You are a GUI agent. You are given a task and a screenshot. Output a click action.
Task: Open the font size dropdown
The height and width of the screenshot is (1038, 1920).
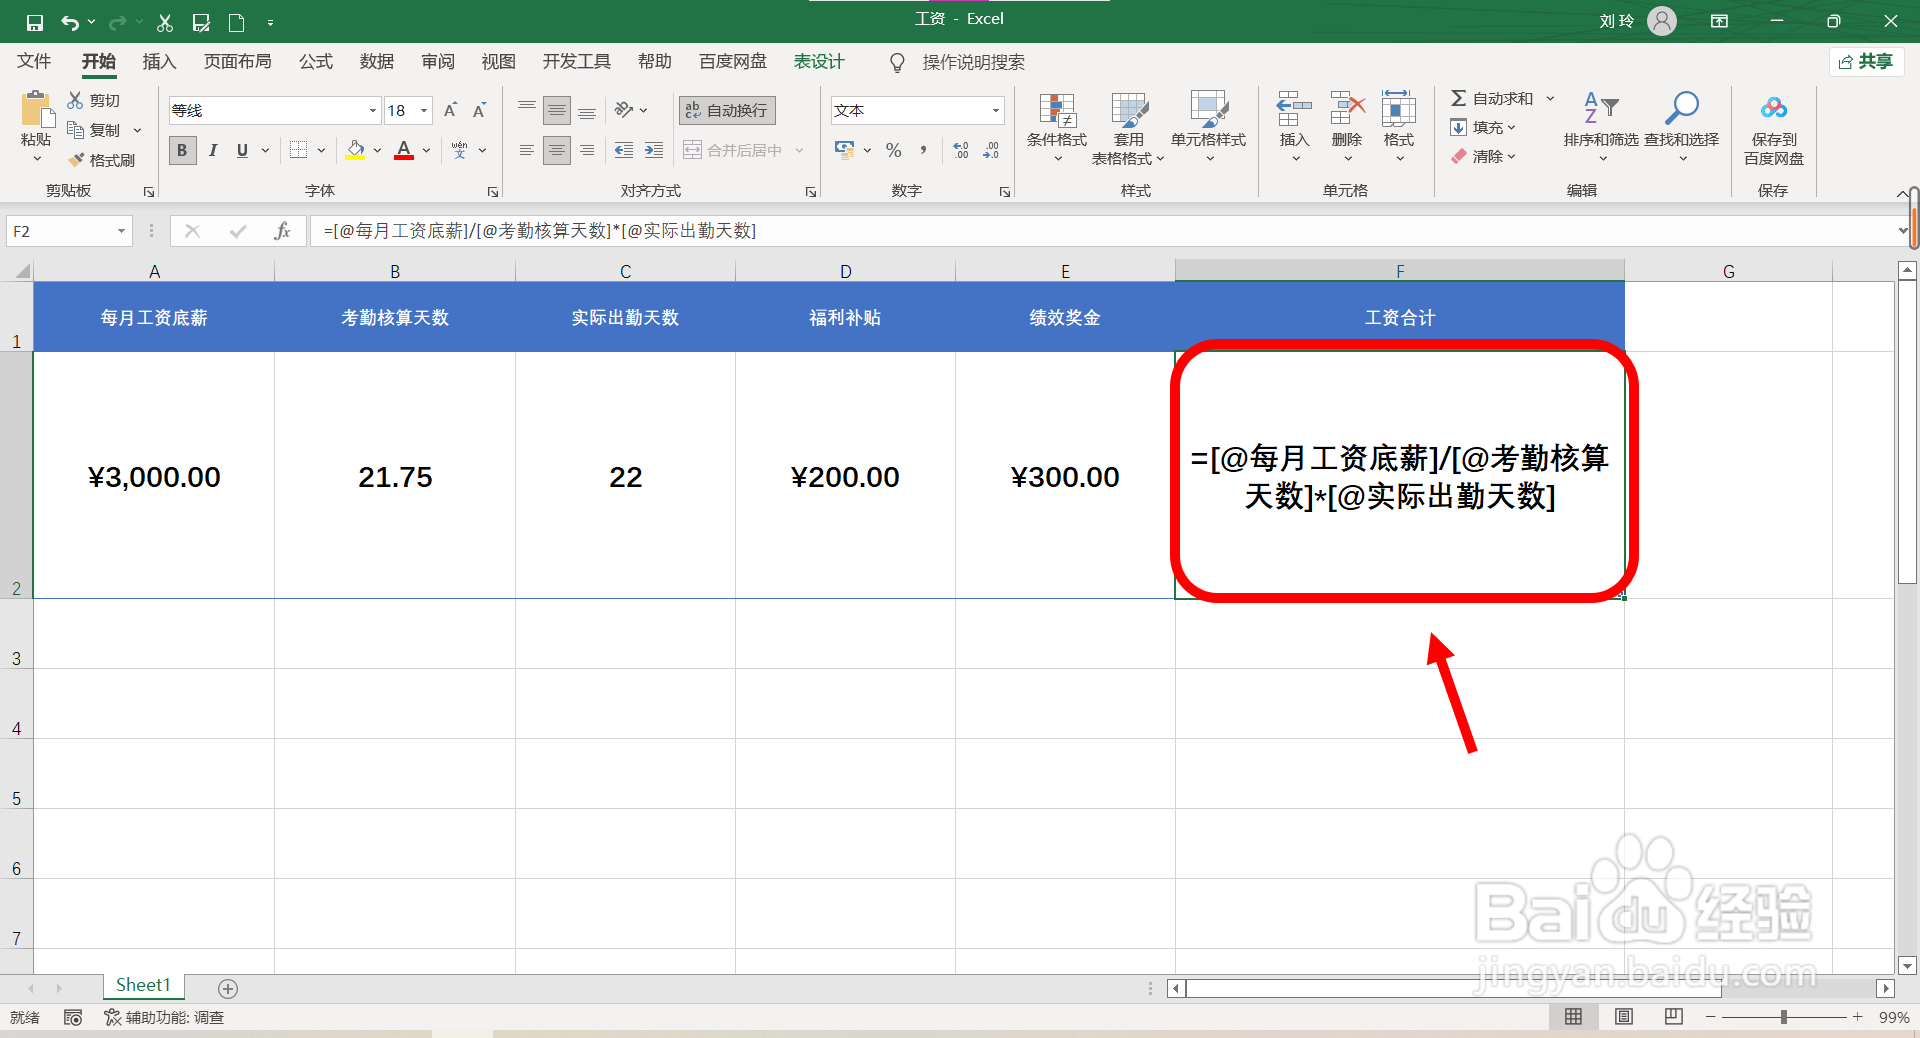[x=423, y=110]
